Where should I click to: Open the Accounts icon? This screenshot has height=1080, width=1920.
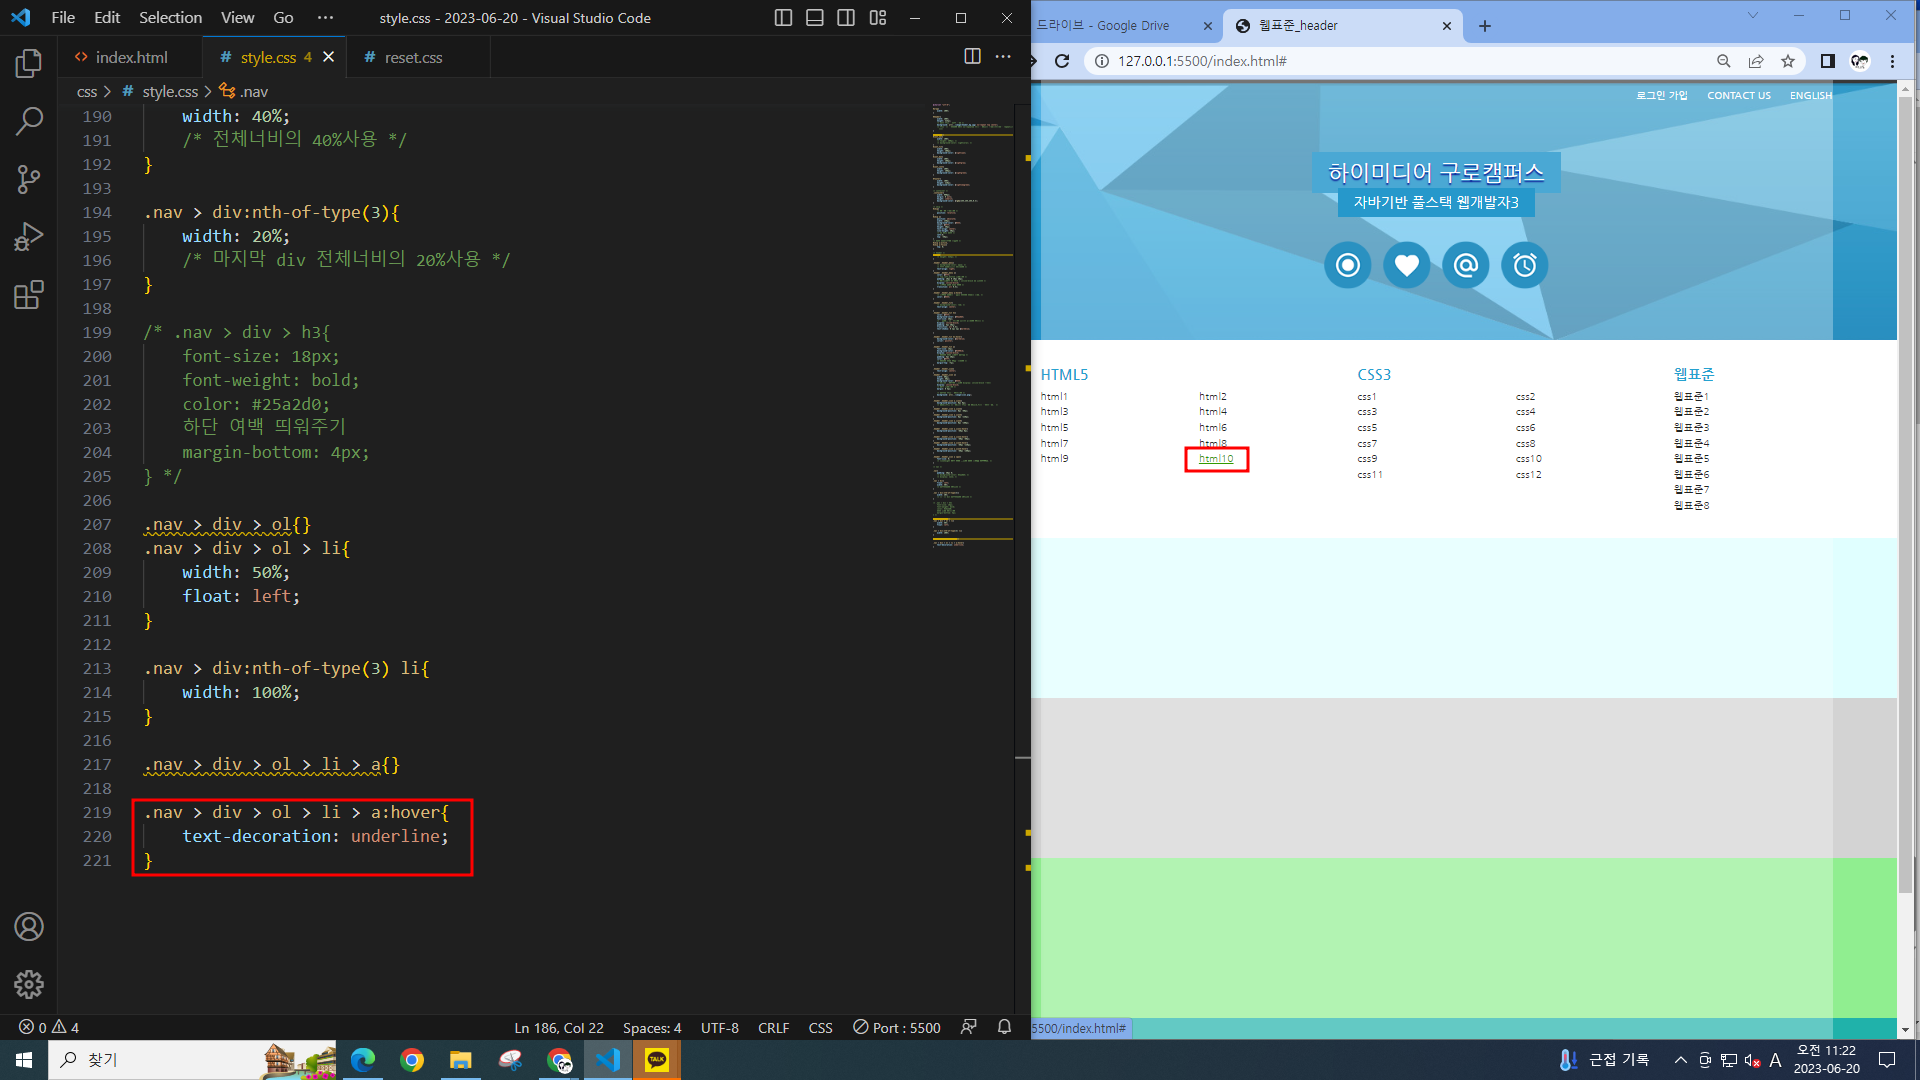point(29,927)
